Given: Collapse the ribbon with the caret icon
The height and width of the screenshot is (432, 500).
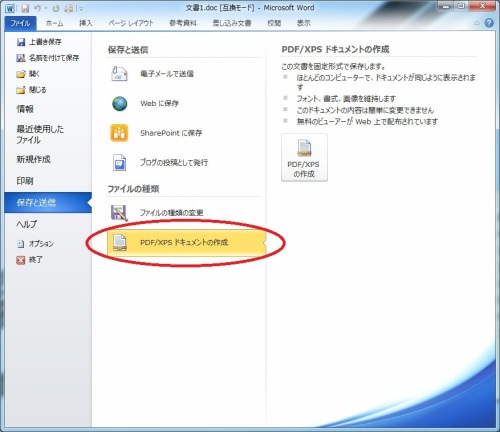Looking at the screenshot, I should [477, 23].
